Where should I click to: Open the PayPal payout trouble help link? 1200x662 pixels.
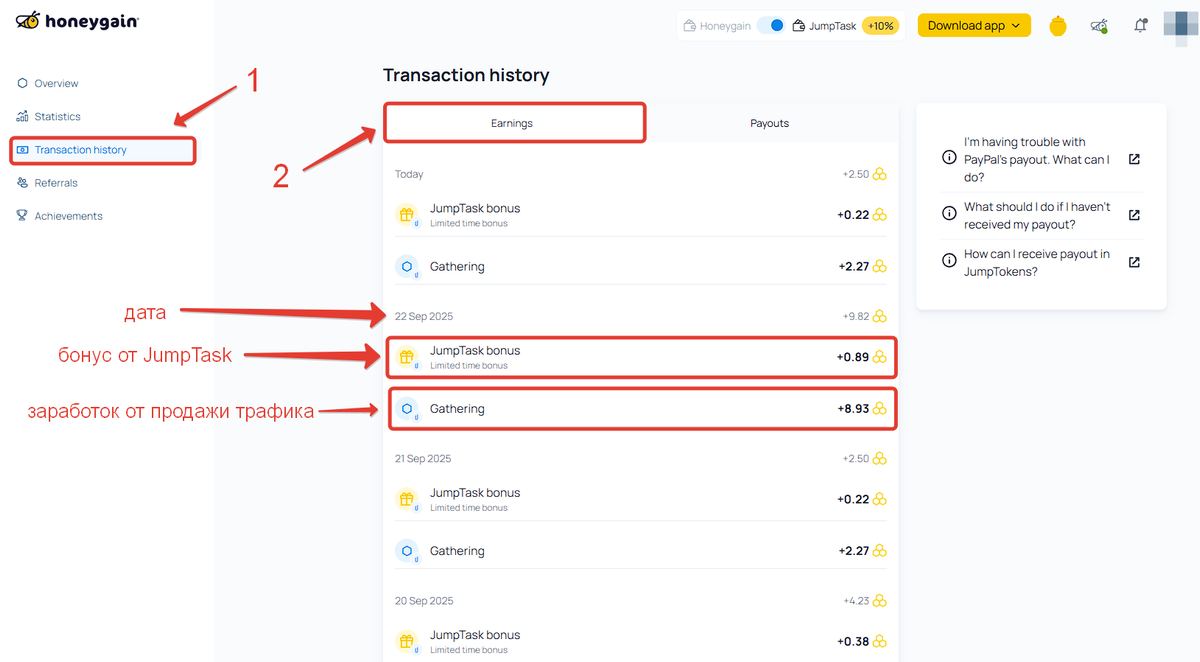click(x=1036, y=159)
